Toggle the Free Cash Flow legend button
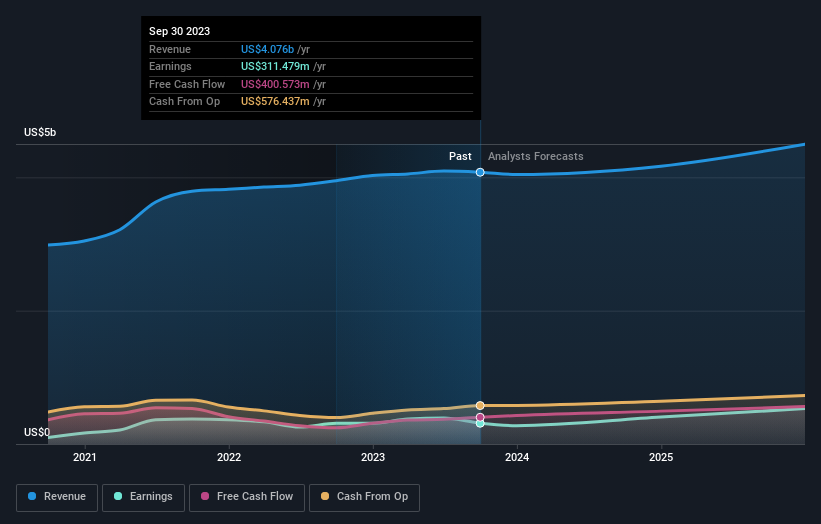Image resolution: width=821 pixels, height=524 pixels. tap(247, 497)
